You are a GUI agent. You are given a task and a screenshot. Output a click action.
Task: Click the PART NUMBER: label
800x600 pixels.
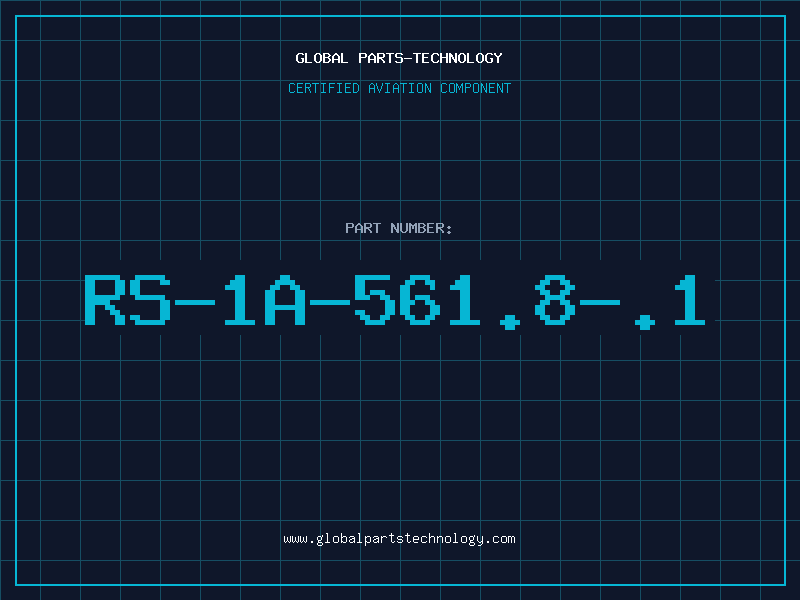tap(398, 228)
